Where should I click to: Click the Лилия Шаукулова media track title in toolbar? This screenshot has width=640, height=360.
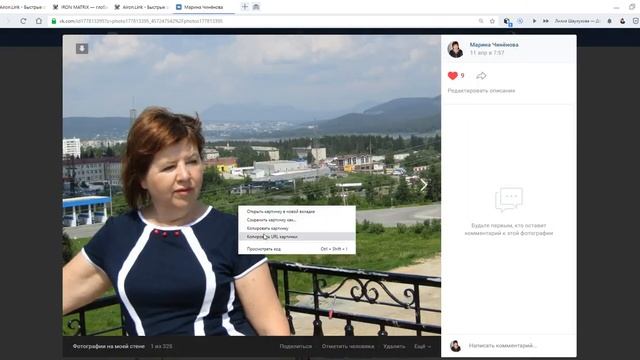coord(577,21)
